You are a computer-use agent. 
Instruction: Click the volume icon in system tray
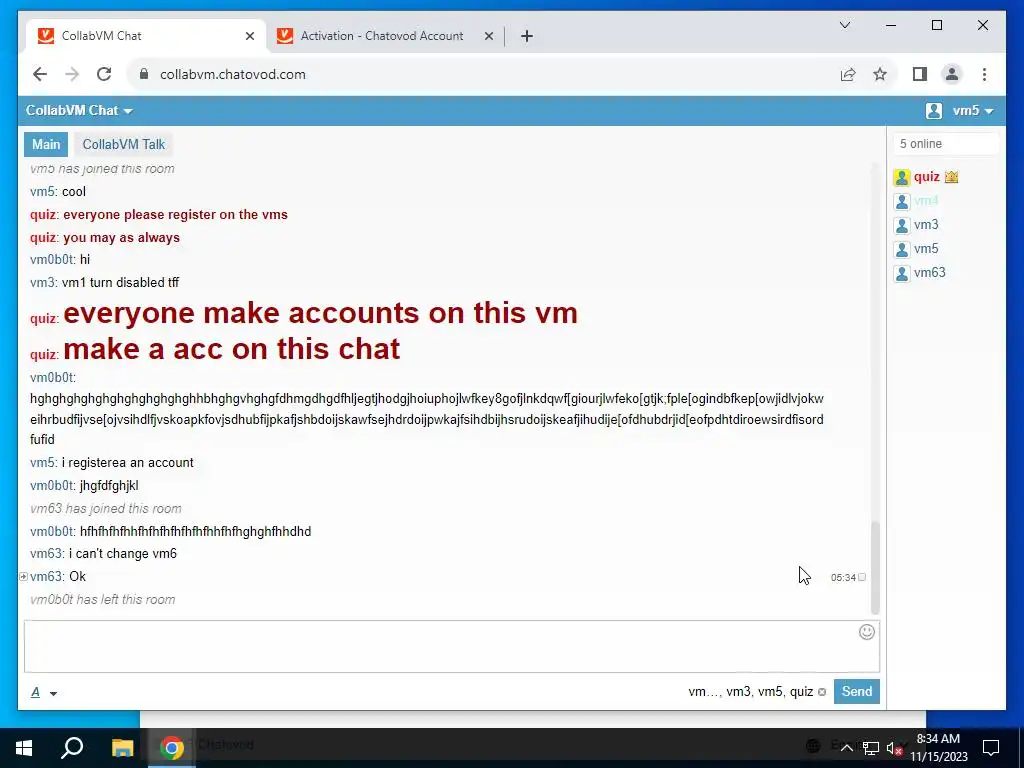pyautogui.click(x=894, y=748)
